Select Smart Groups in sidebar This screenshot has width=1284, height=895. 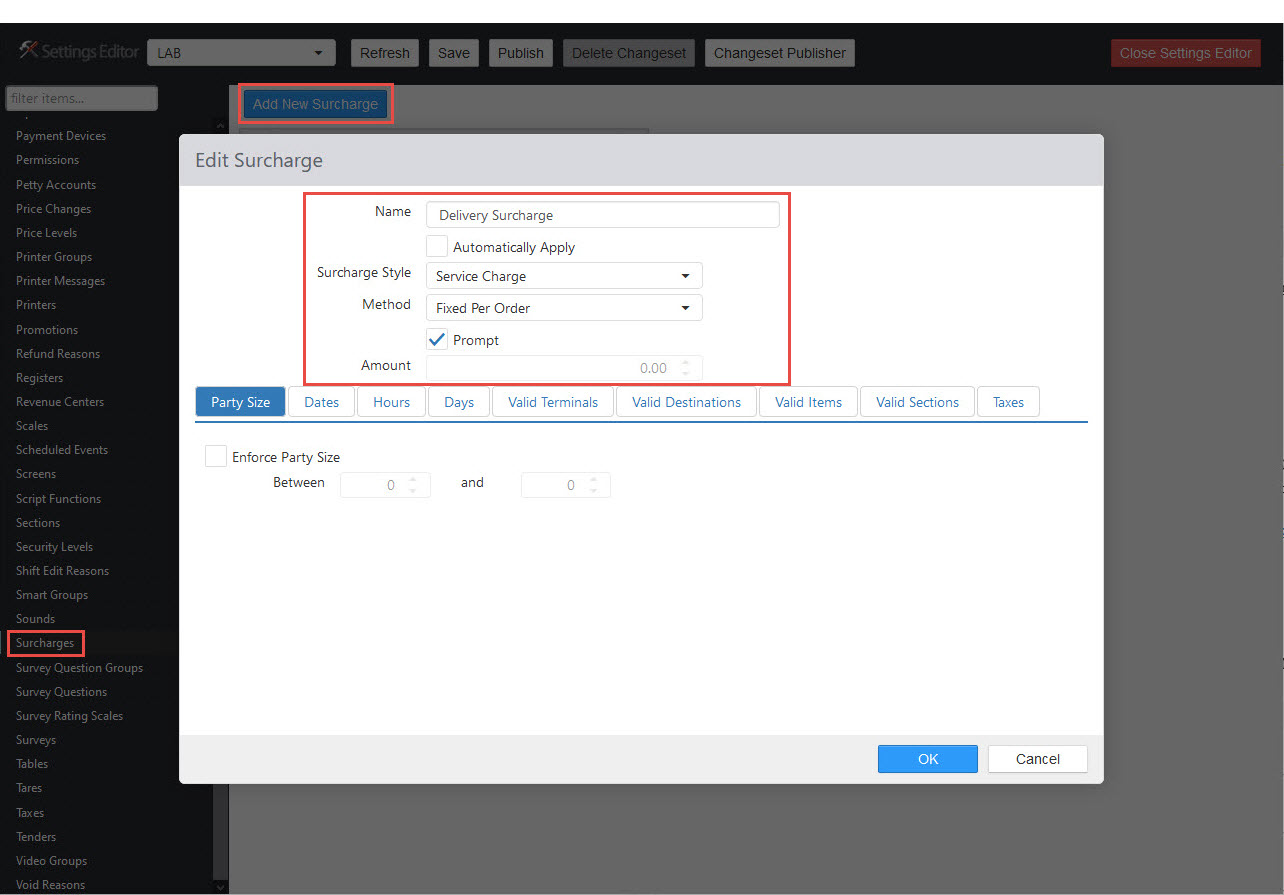click(52, 595)
